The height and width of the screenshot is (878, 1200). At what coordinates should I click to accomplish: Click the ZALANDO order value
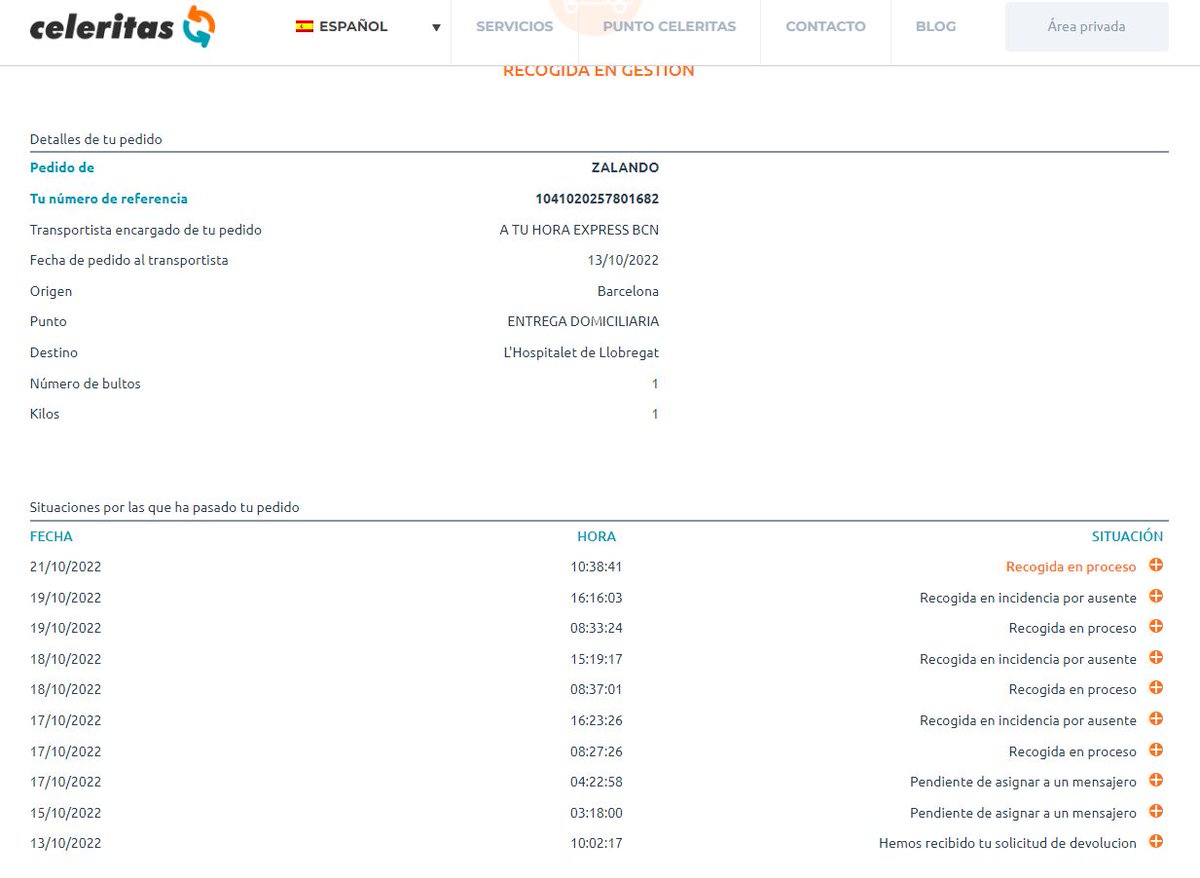(625, 168)
